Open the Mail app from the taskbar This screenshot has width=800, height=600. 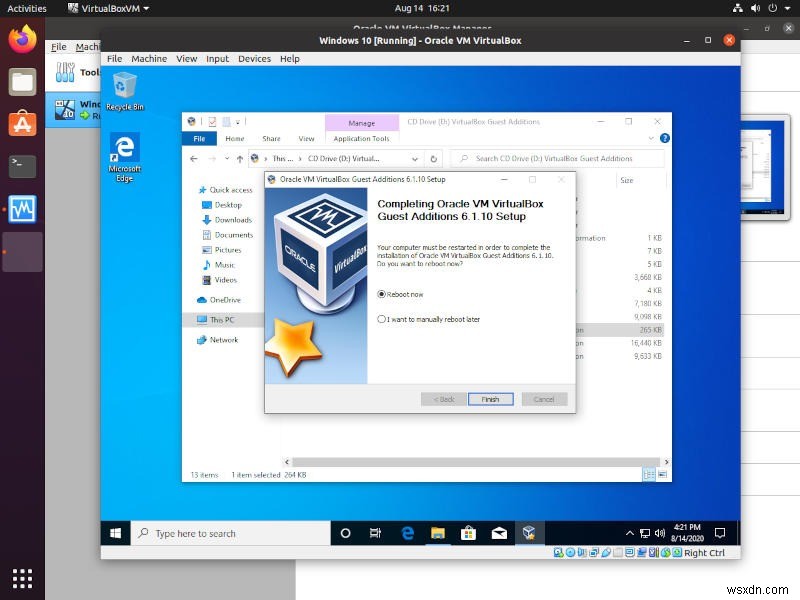pos(499,533)
